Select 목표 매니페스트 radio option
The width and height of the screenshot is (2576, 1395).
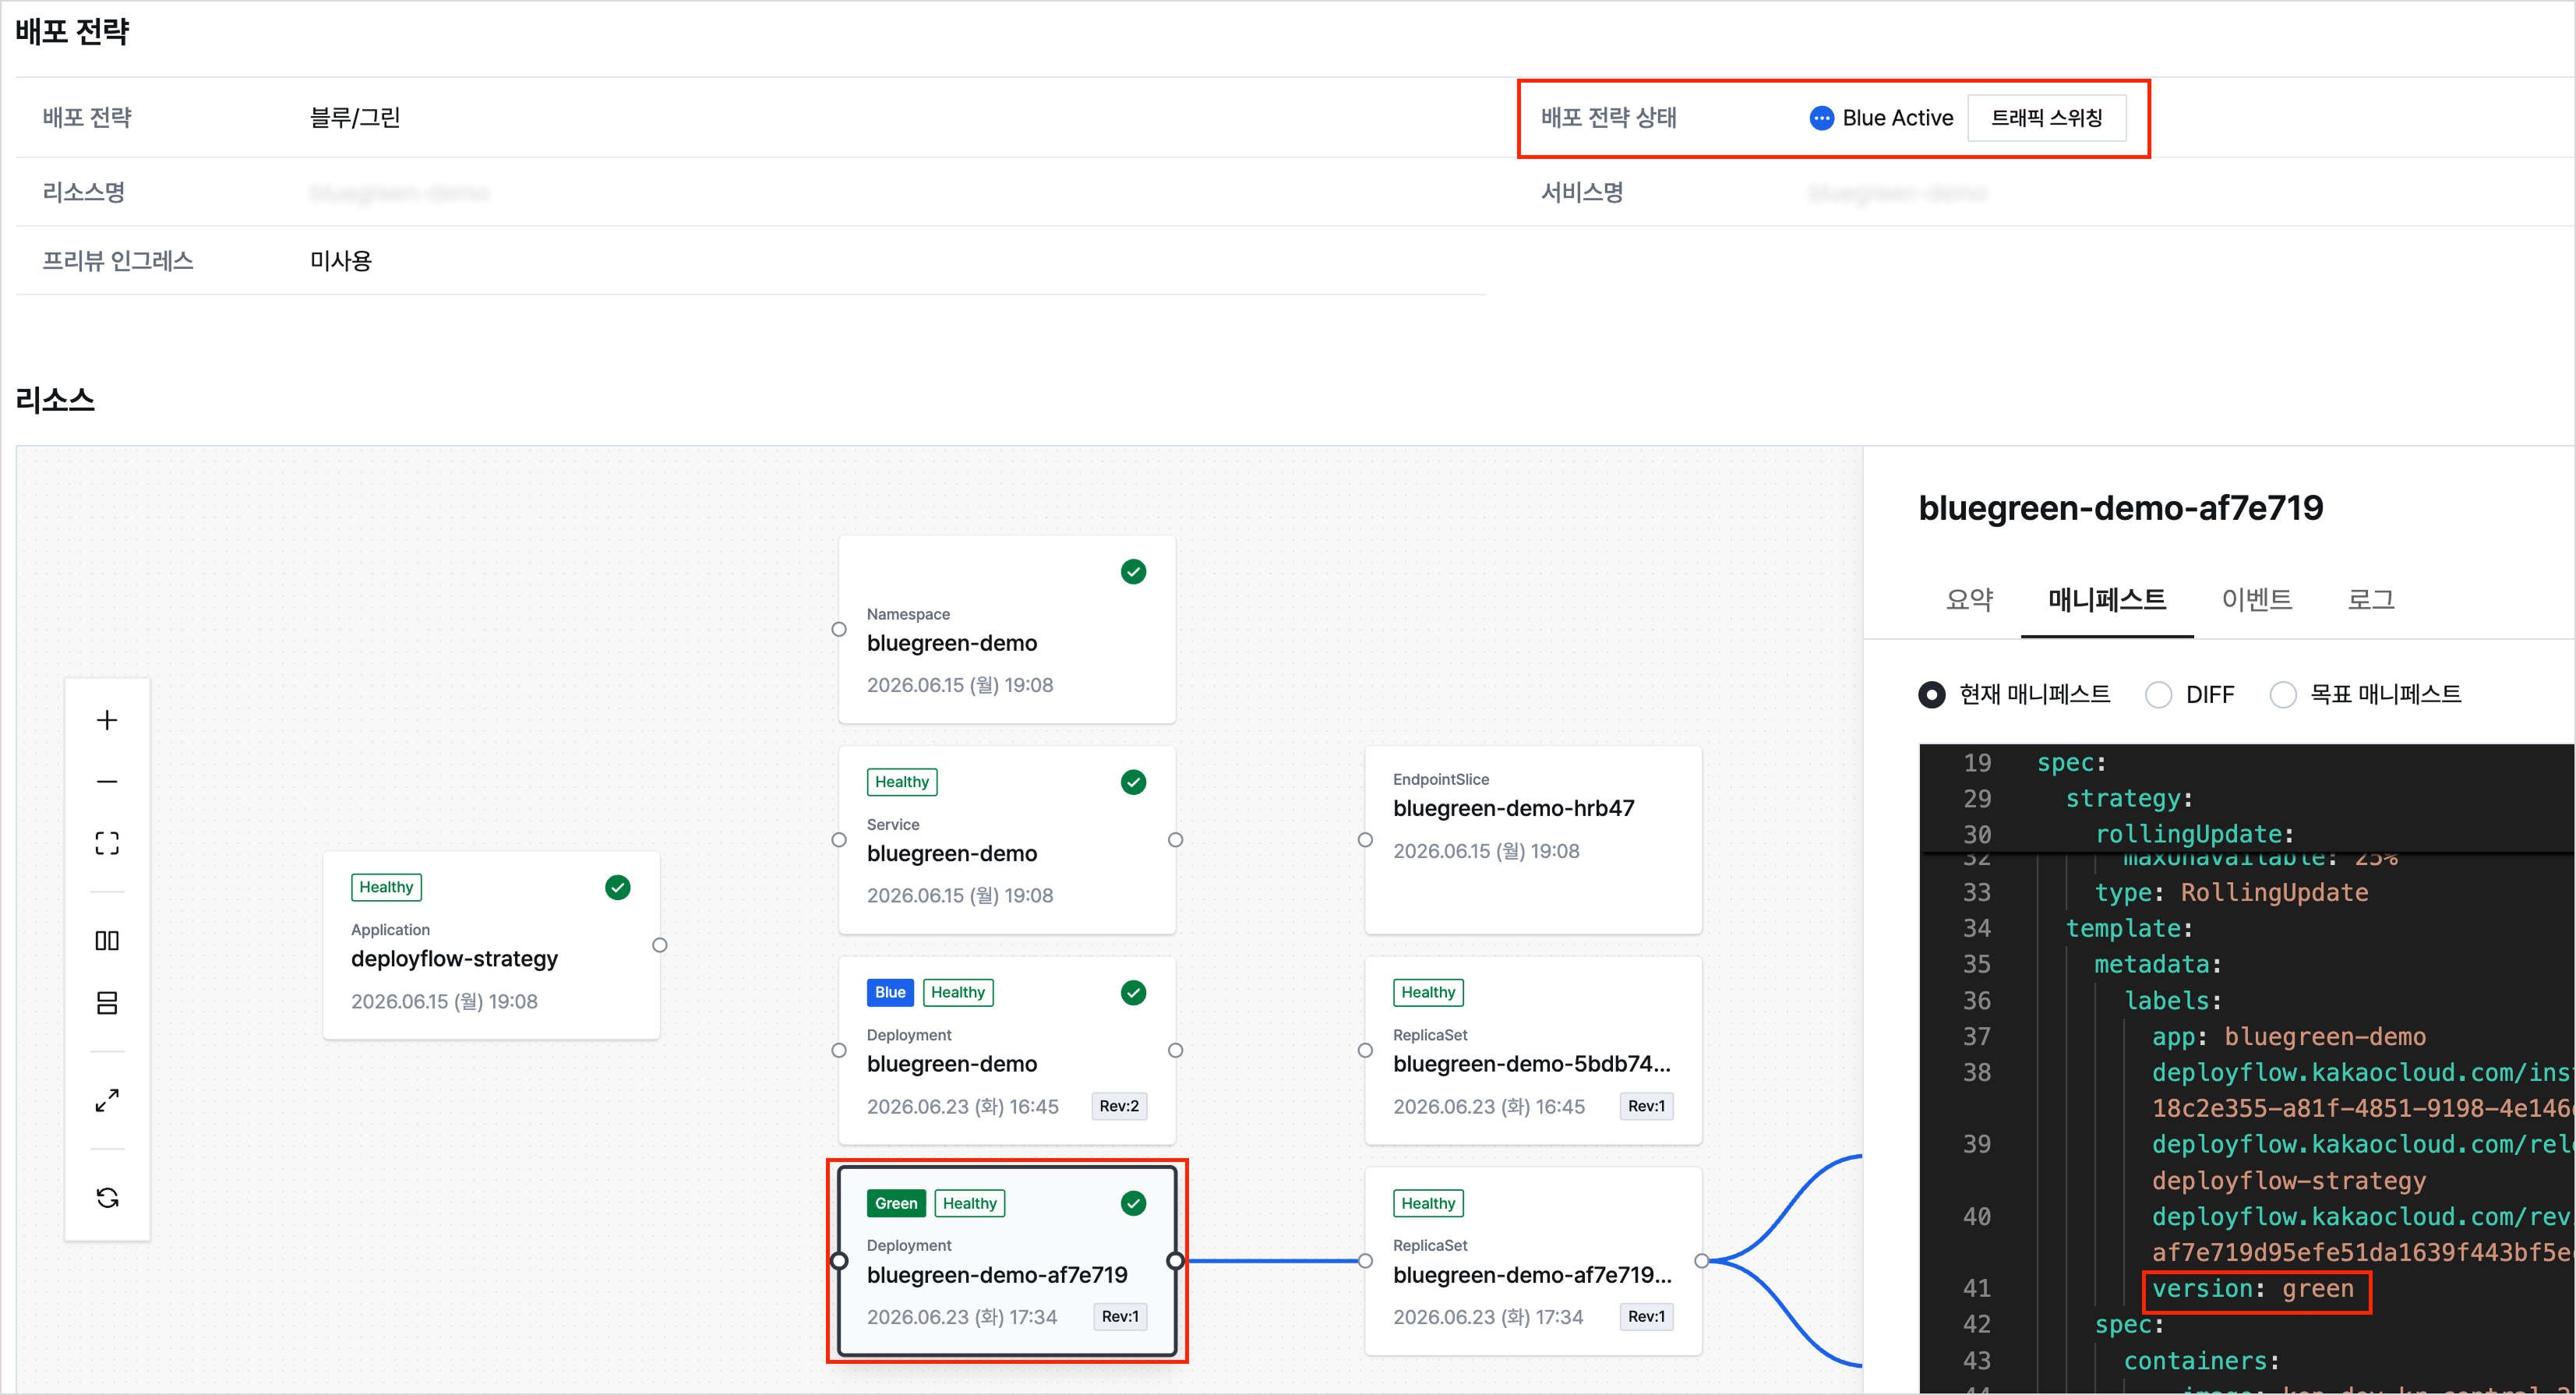[2282, 694]
